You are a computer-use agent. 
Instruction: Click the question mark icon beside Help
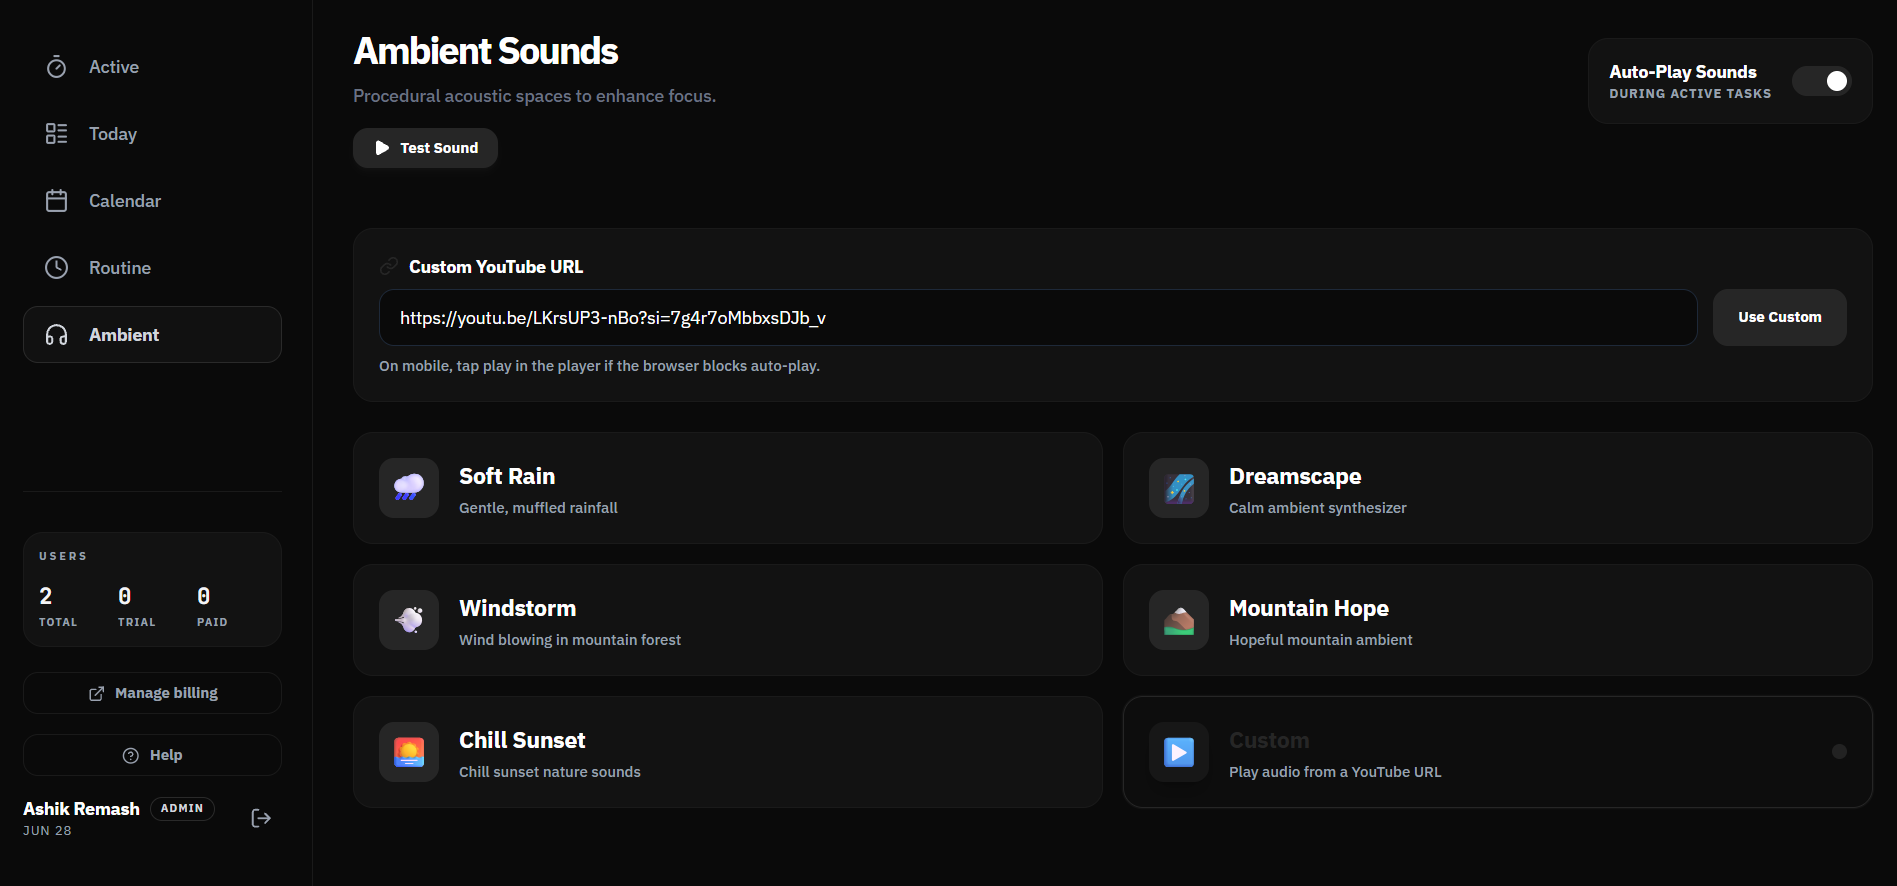[130, 756]
